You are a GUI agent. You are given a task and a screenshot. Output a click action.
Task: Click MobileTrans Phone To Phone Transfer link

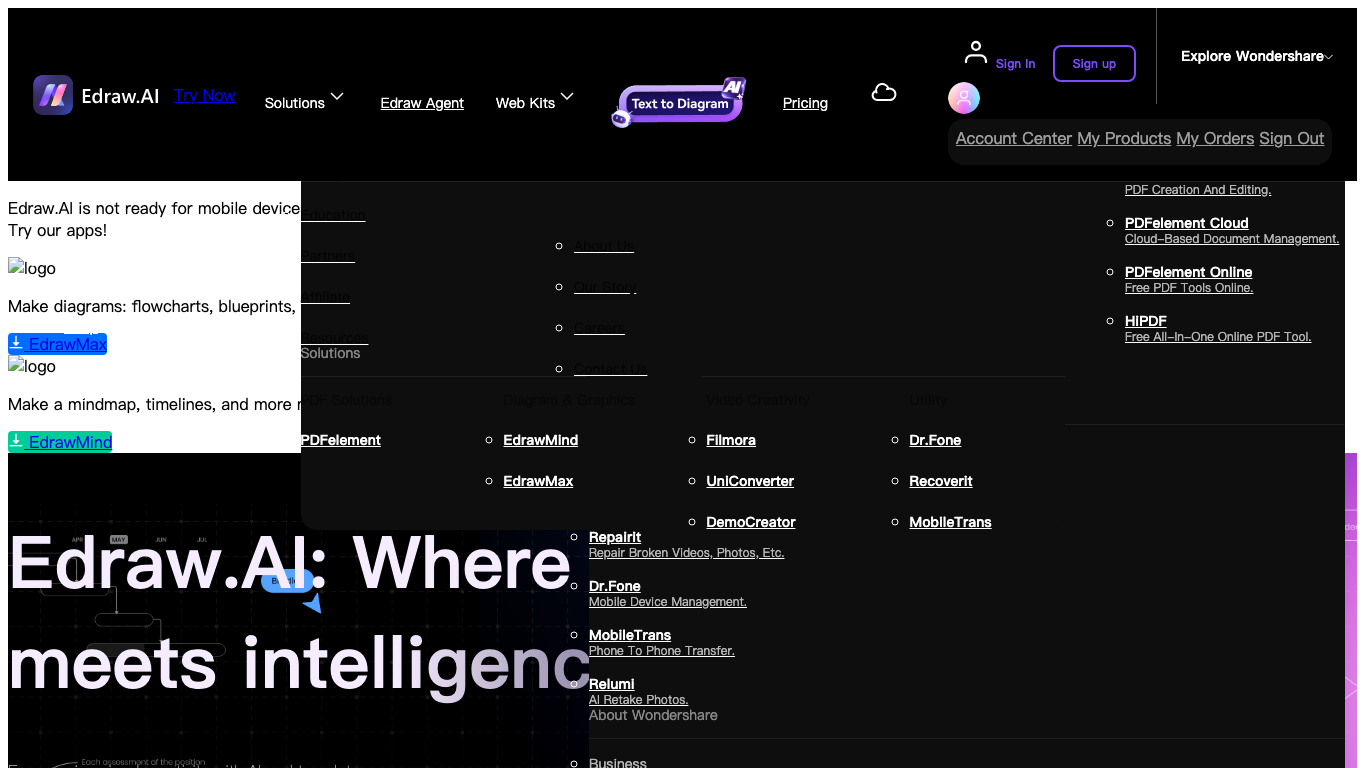coord(629,635)
